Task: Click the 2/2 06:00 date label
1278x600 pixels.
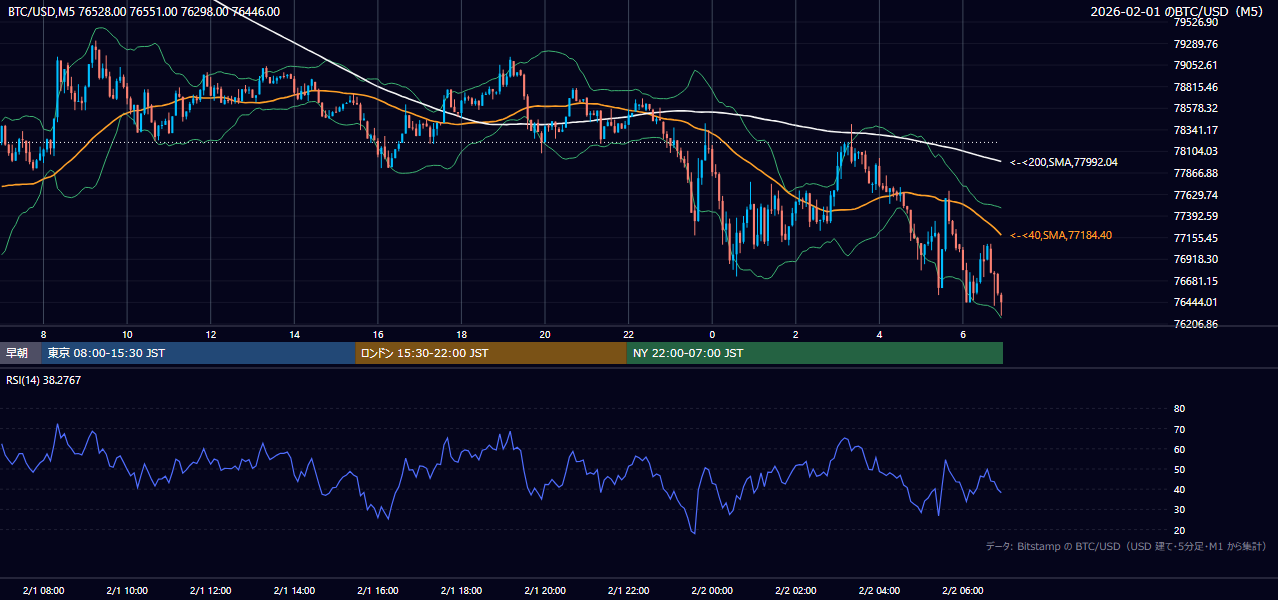Action: click(963, 591)
